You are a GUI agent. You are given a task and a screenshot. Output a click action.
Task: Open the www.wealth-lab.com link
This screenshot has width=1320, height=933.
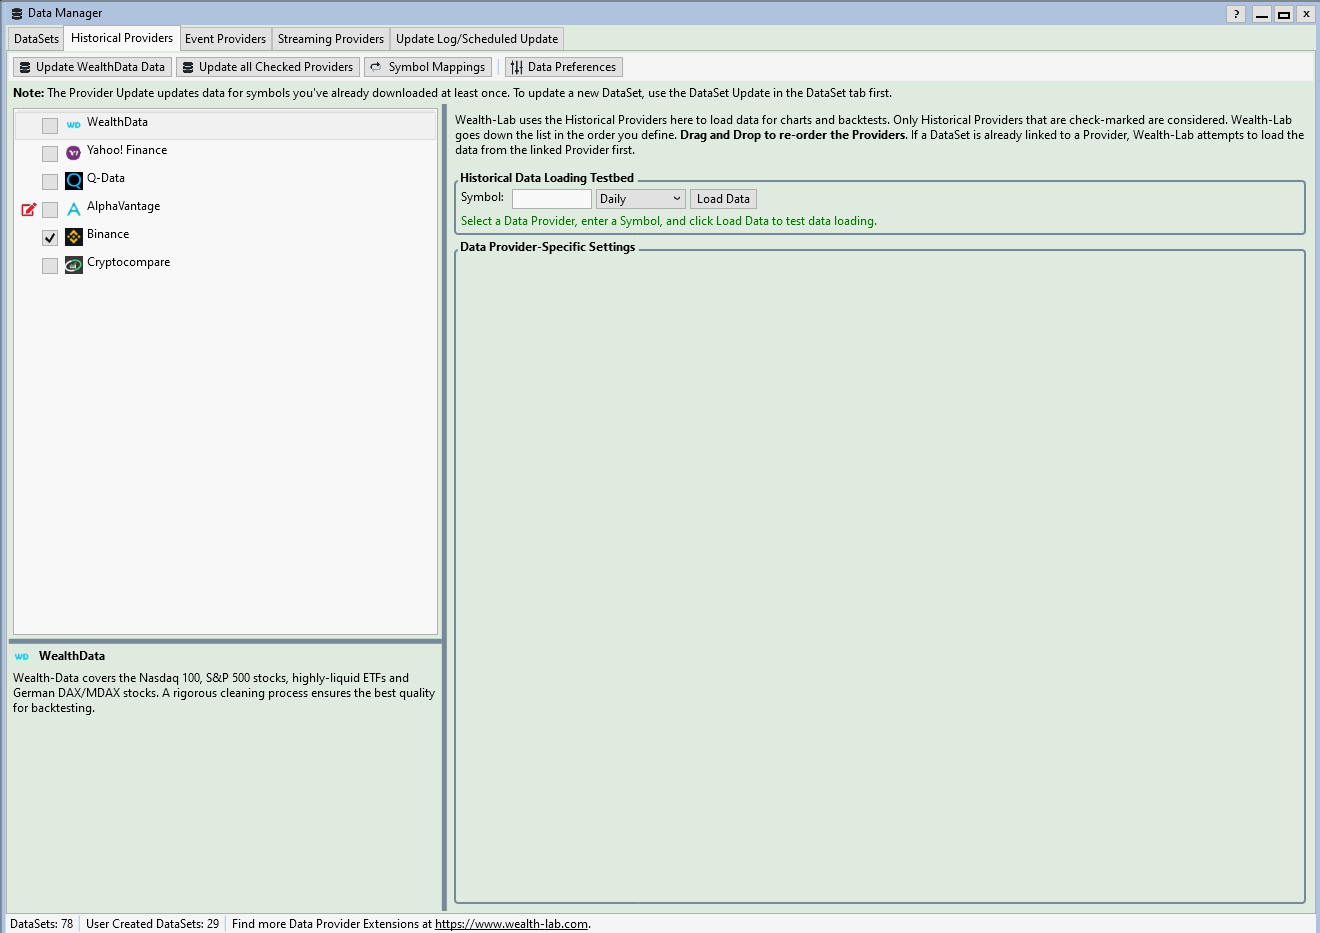coord(511,924)
